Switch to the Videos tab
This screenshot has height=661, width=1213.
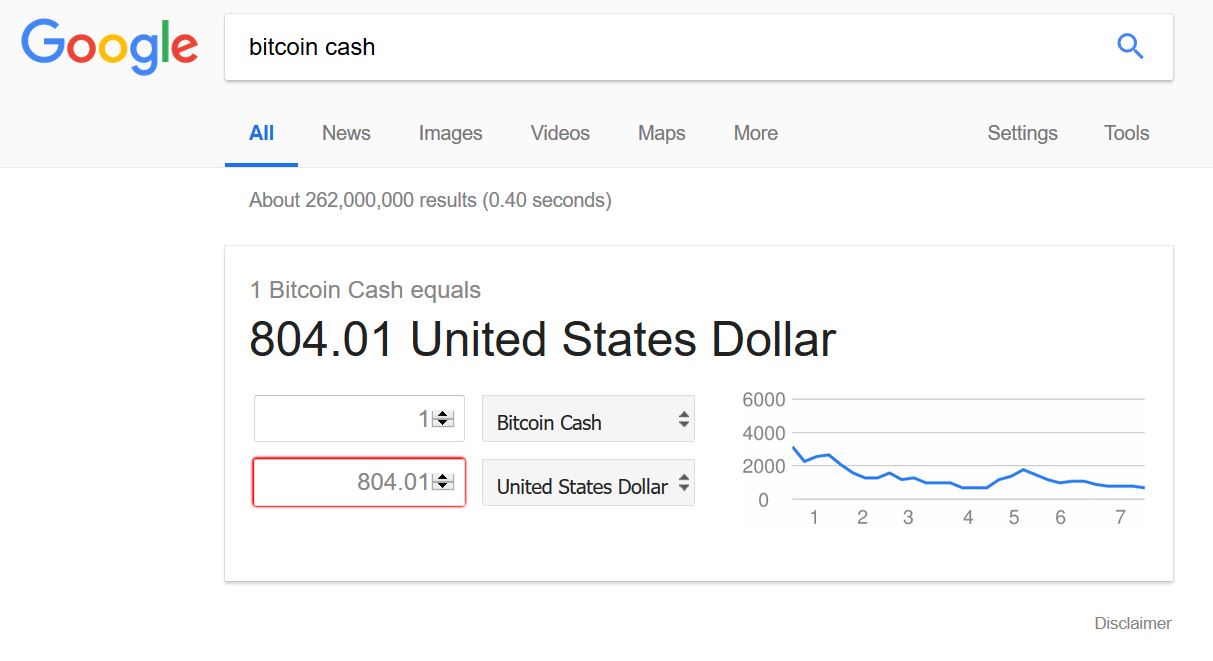coord(560,133)
